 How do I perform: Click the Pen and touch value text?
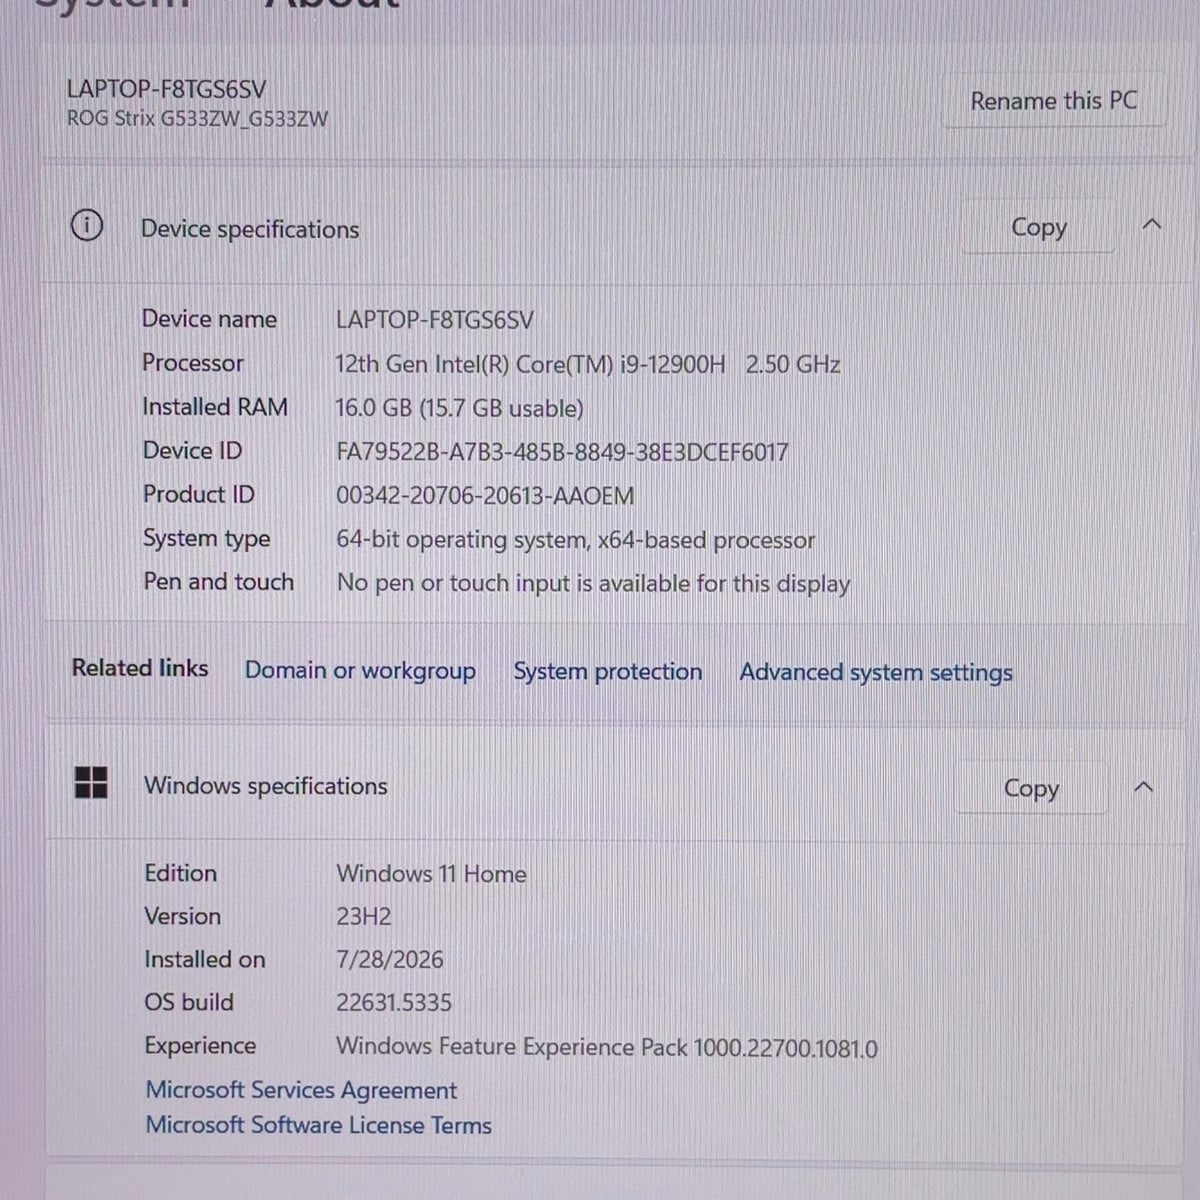point(594,583)
